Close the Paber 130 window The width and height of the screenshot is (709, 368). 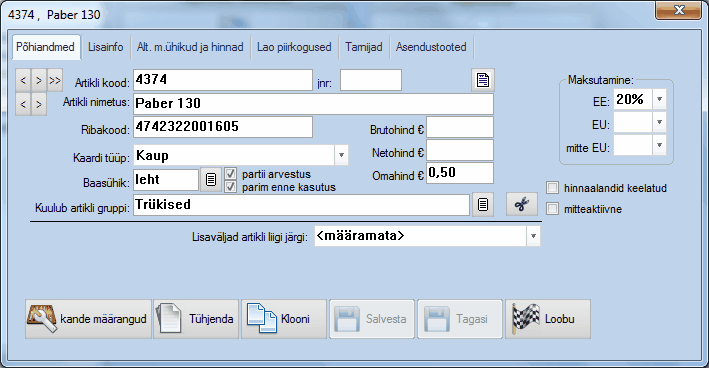tap(678, 10)
